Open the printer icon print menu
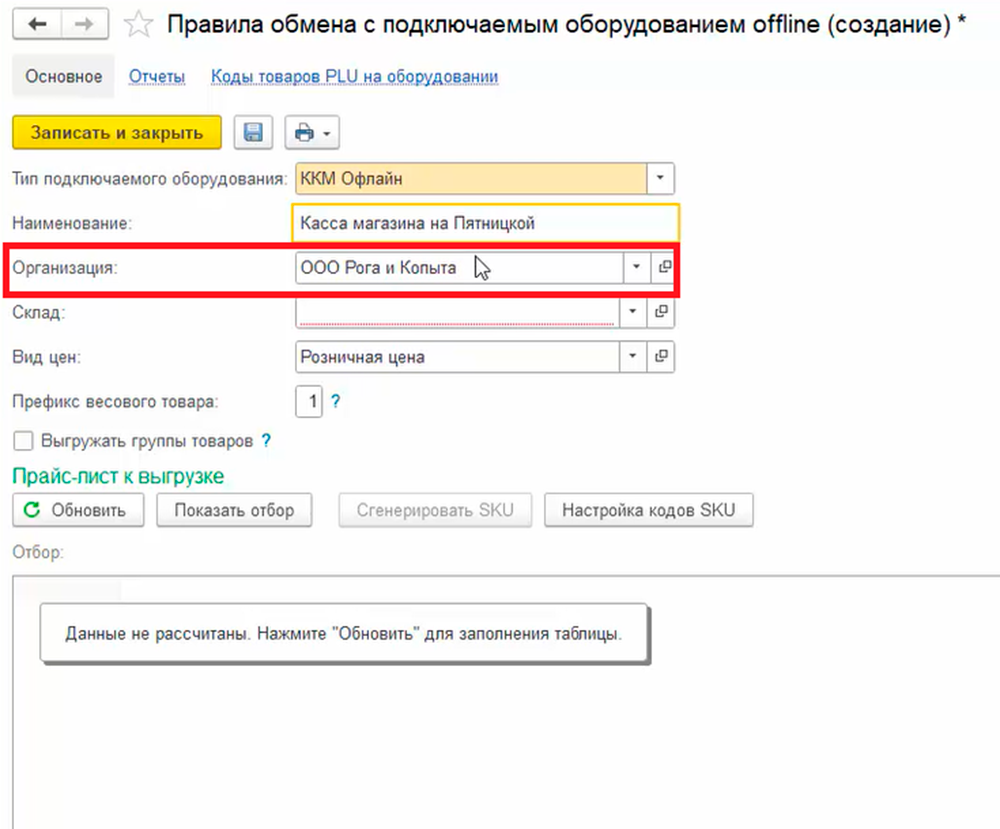The image size is (1000, 829). (312, 133)
